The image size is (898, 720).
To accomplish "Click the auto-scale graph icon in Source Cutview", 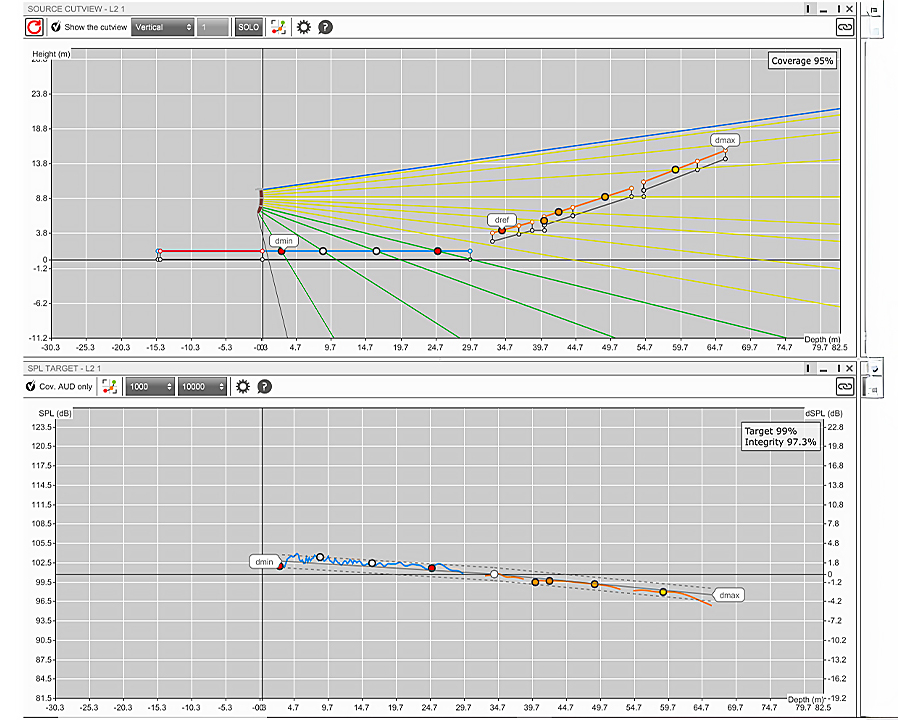I will 279,28.
